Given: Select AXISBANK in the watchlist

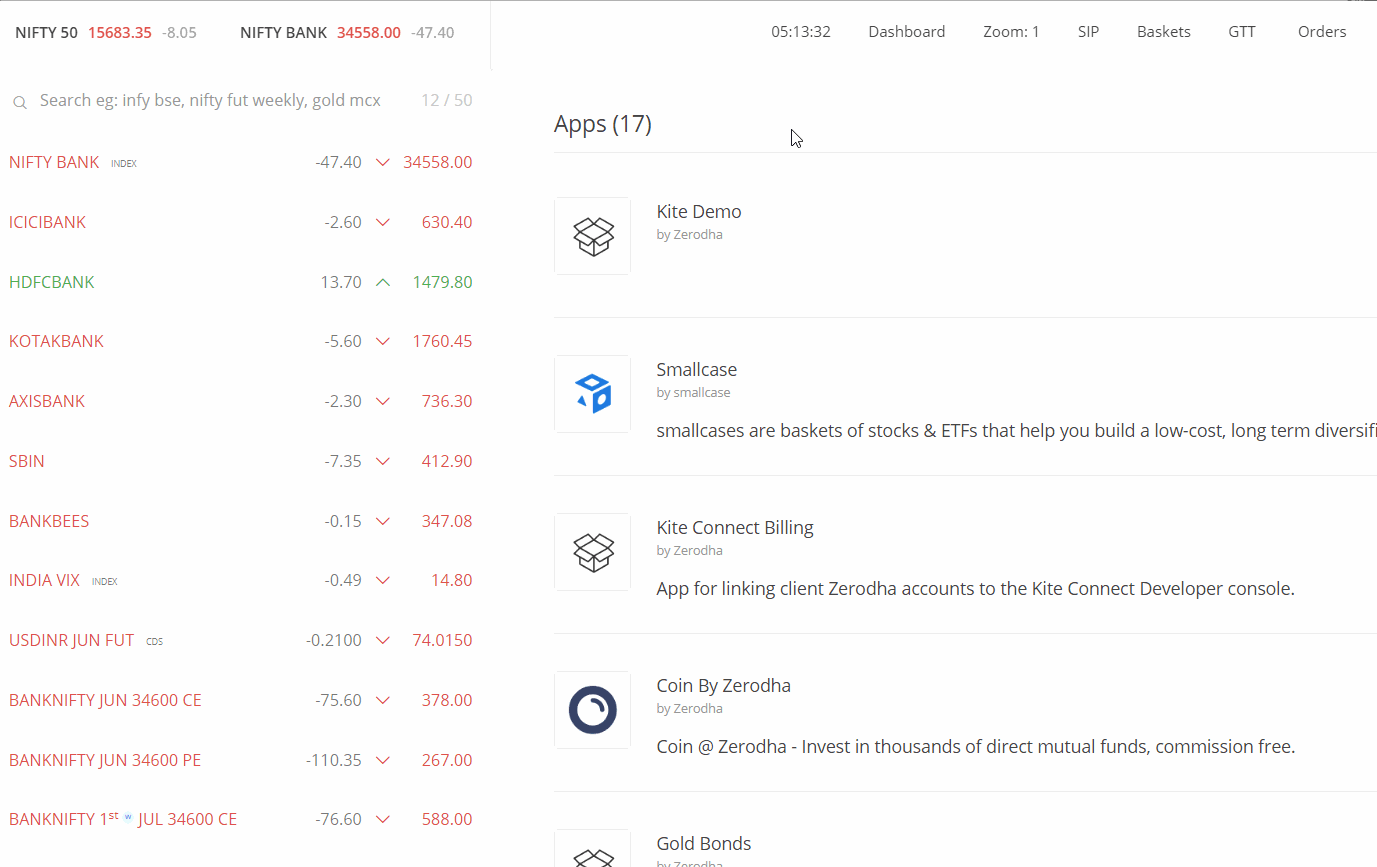Looking at the screenshot, I should point(47,401).
